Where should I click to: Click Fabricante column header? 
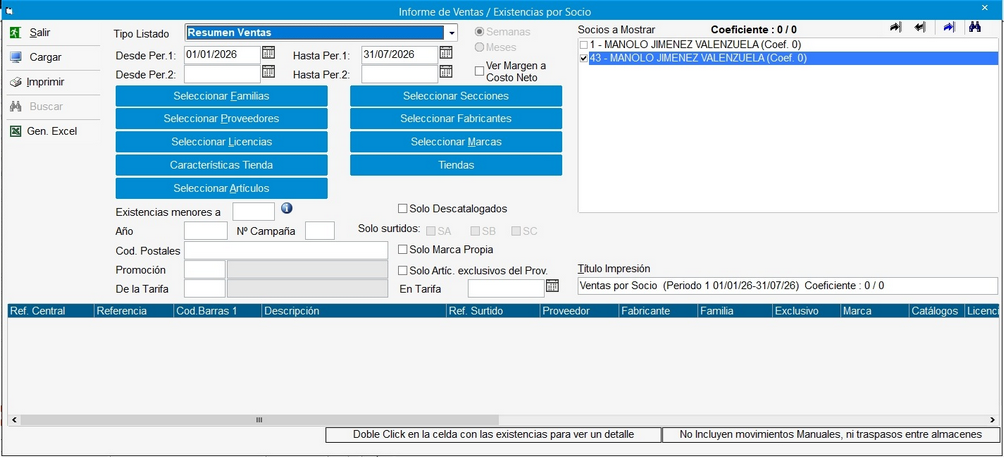(658, 310)
